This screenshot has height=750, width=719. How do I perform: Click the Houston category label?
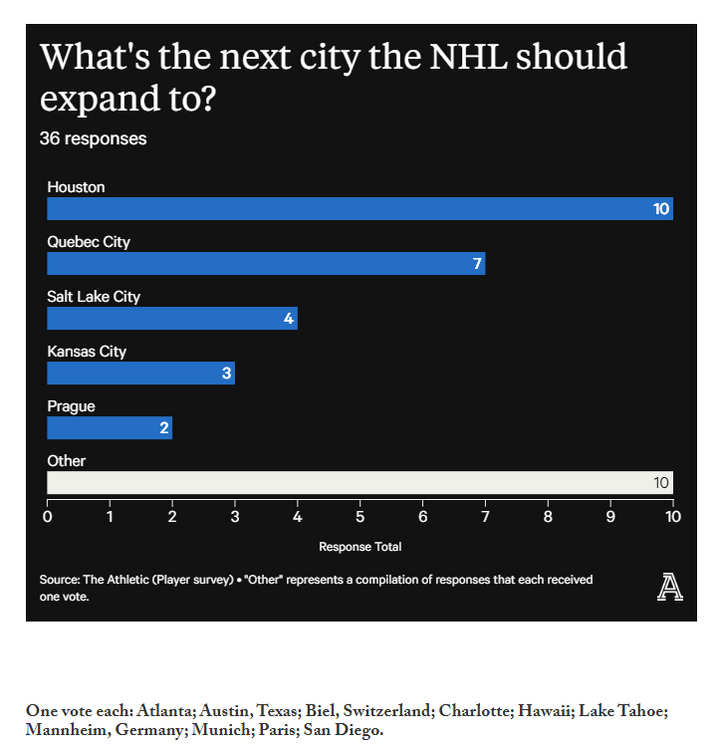pos(76,187)
